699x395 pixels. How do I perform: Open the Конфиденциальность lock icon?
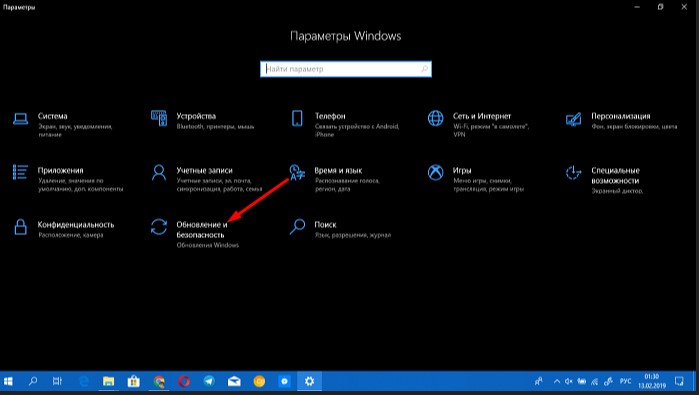(x=21, y=226)
